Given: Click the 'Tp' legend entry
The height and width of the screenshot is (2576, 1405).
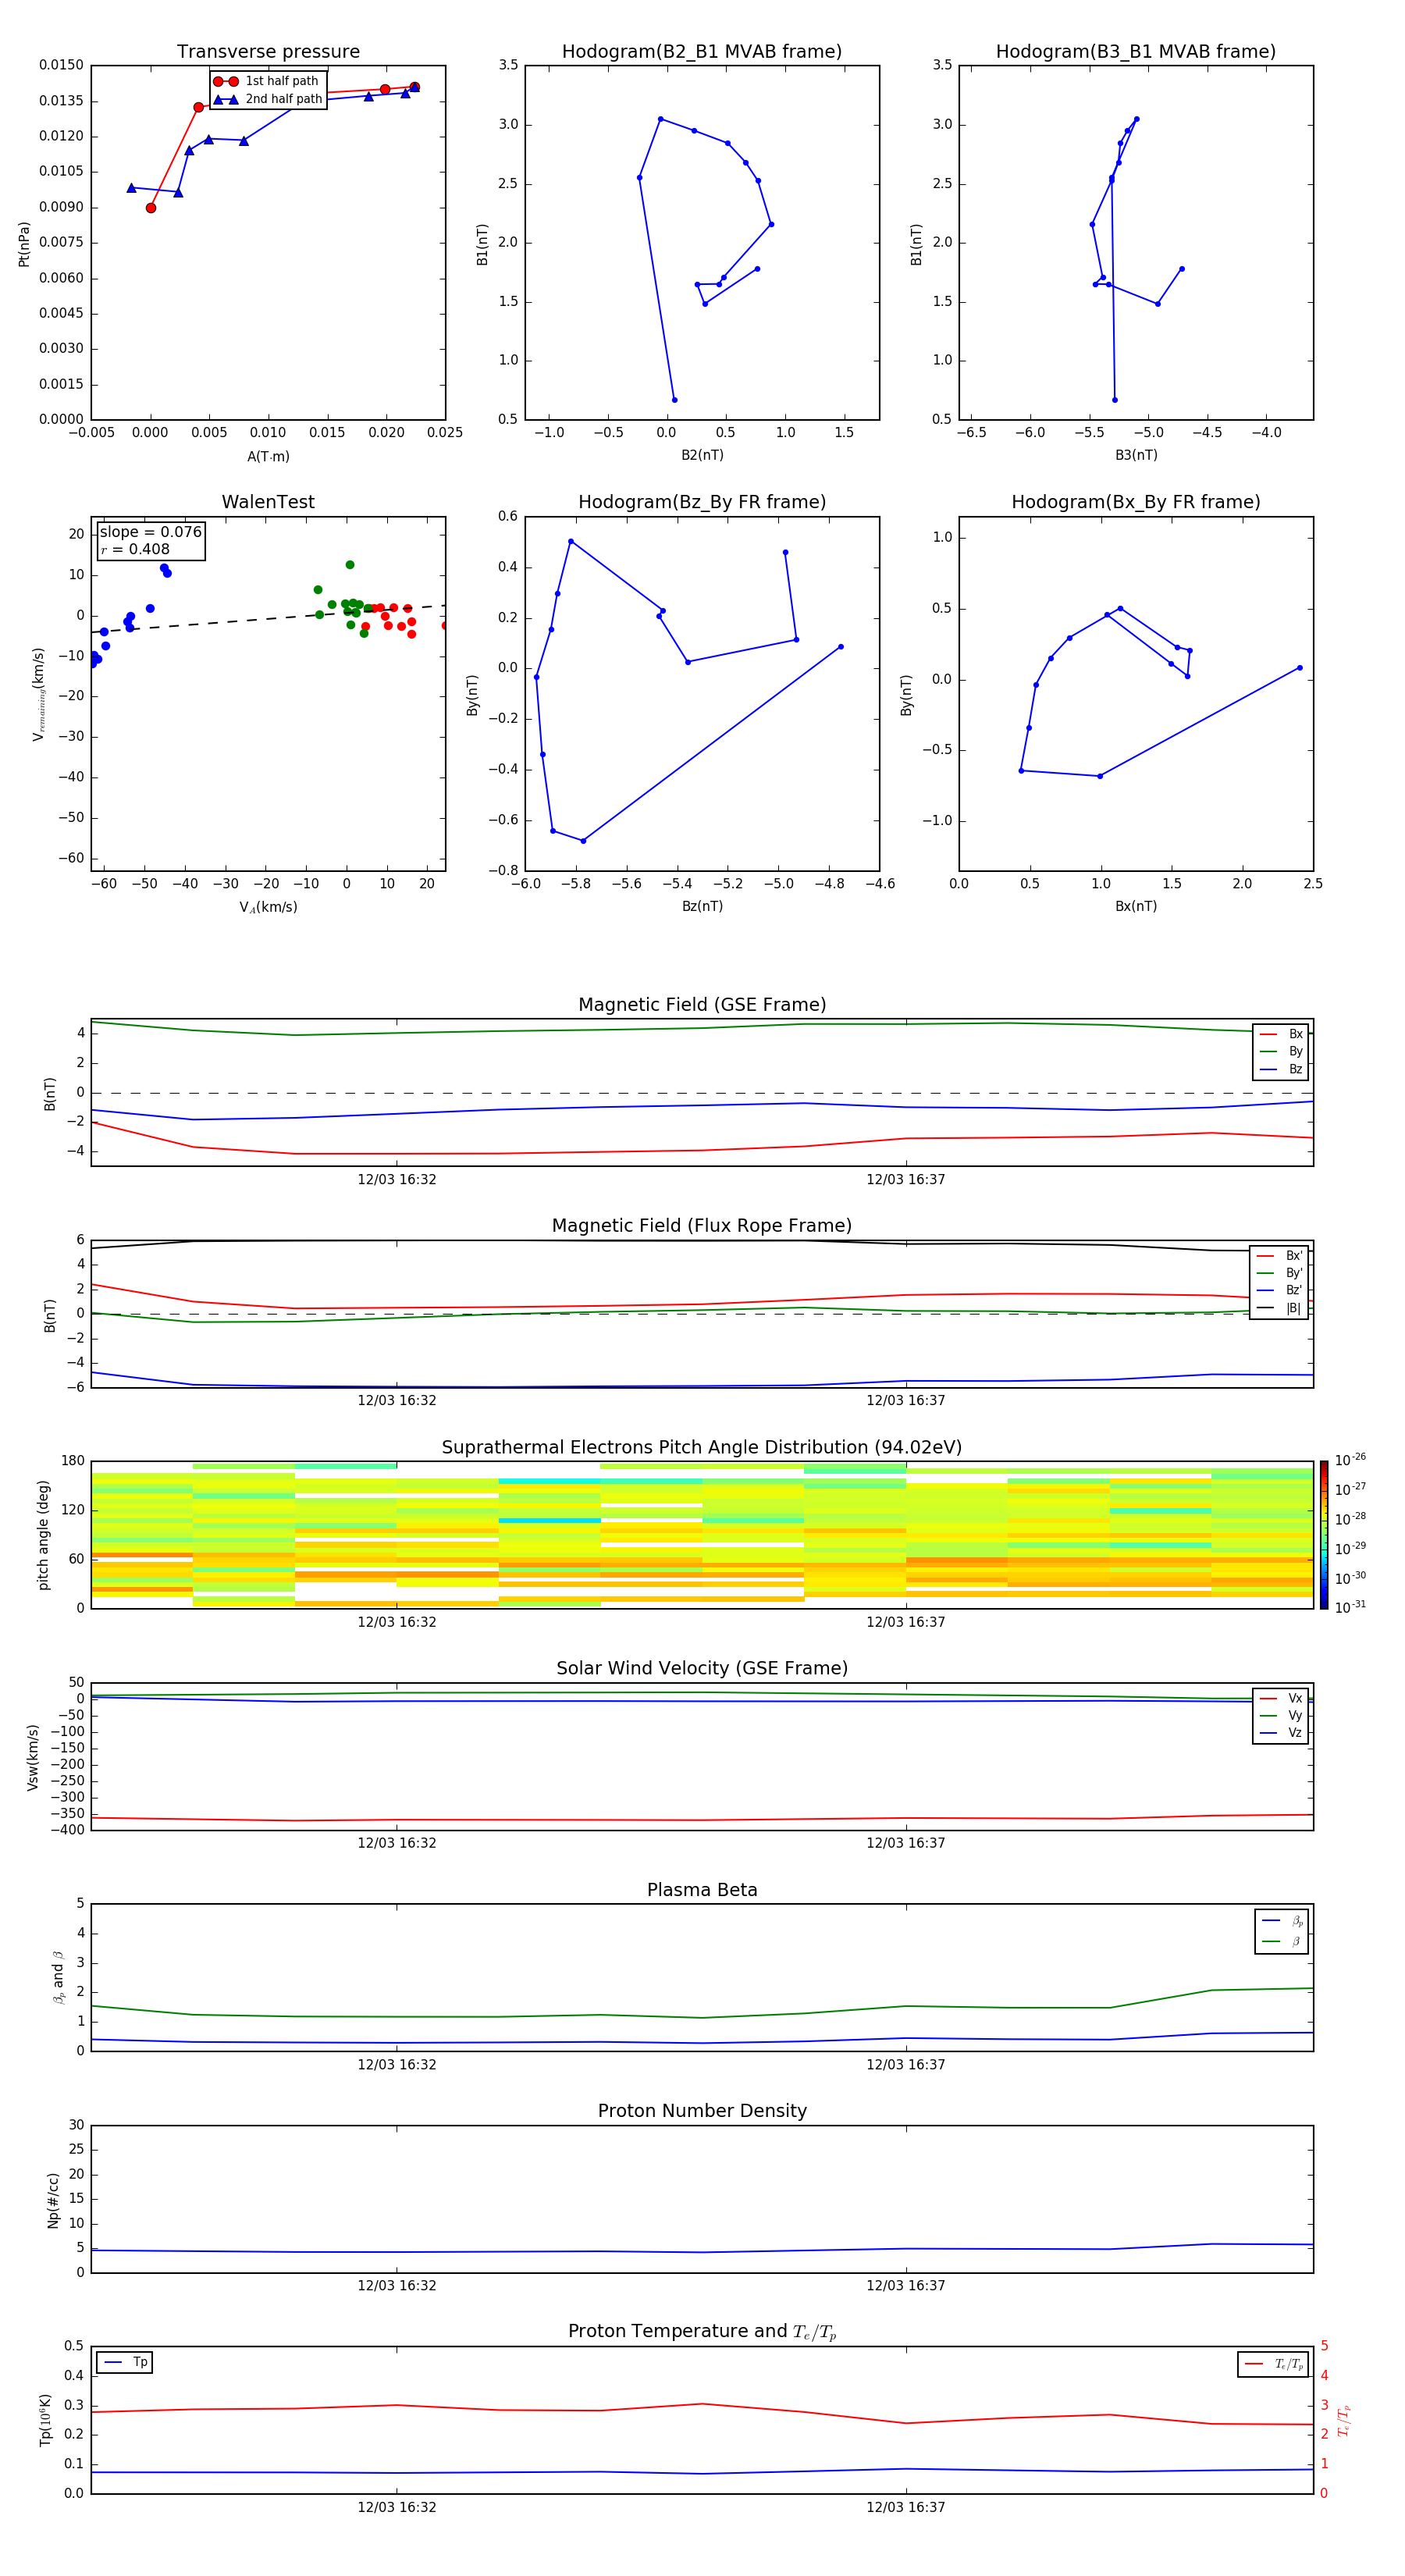Looking at the screenshot, I should tap(125, 2362).
